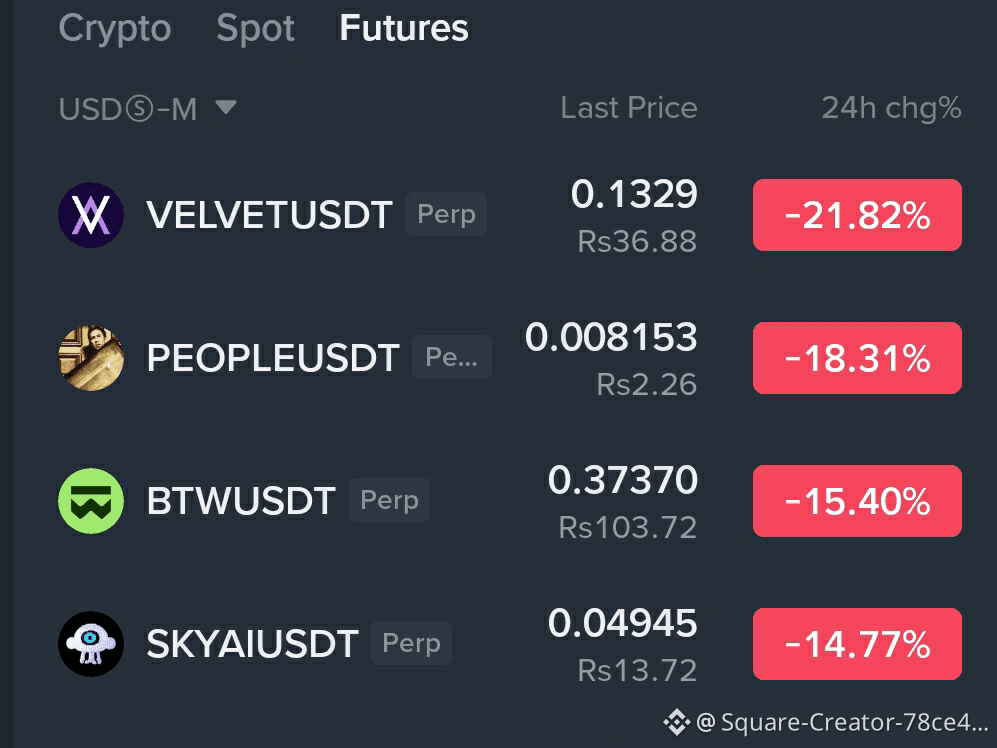The height and width of the screenshot is (748, 997).
Task: Open the VELVETUSDT coin logo
Action: pyautogui.click(x=91, y=215)
